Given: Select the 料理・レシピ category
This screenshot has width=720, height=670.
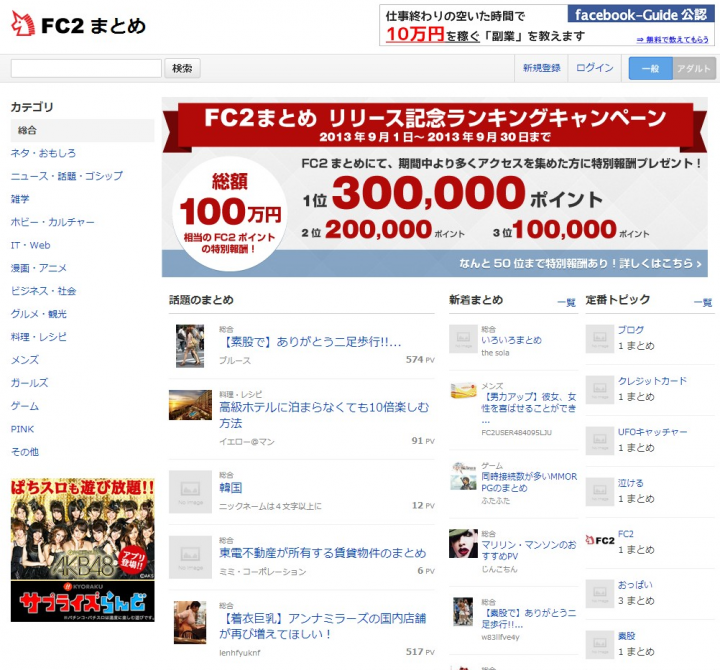Looking at the screenshot, I should click(39, 337).
